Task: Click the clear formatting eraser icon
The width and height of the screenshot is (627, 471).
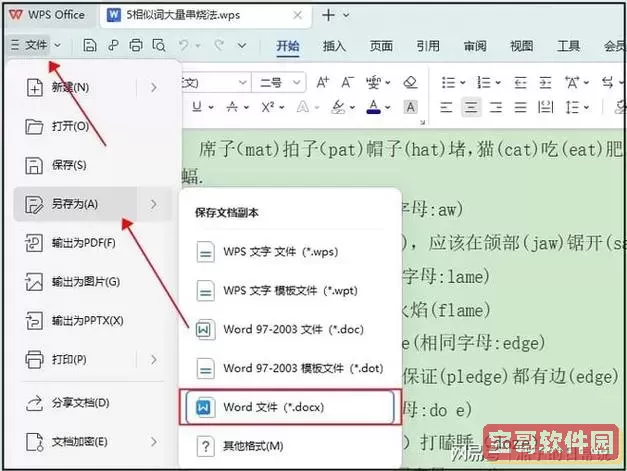Action: [411, 82]
